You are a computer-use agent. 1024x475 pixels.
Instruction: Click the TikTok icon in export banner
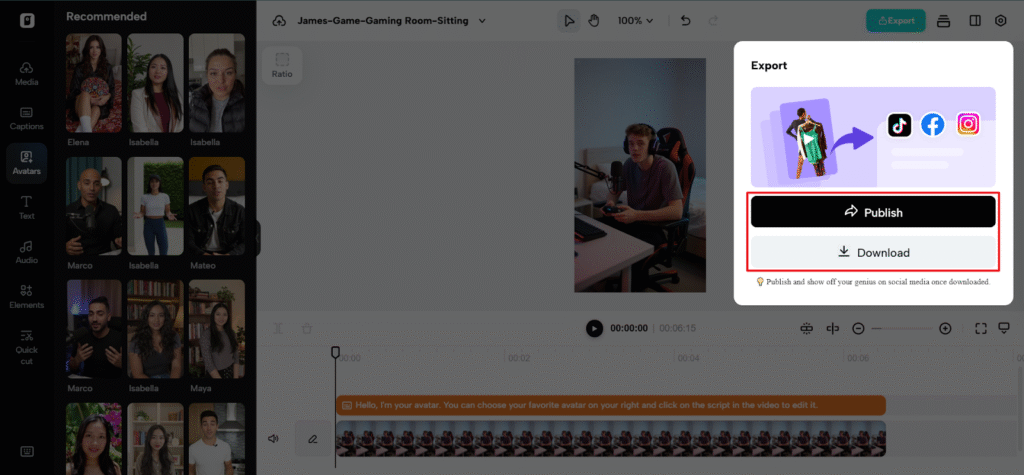[900, 125]
